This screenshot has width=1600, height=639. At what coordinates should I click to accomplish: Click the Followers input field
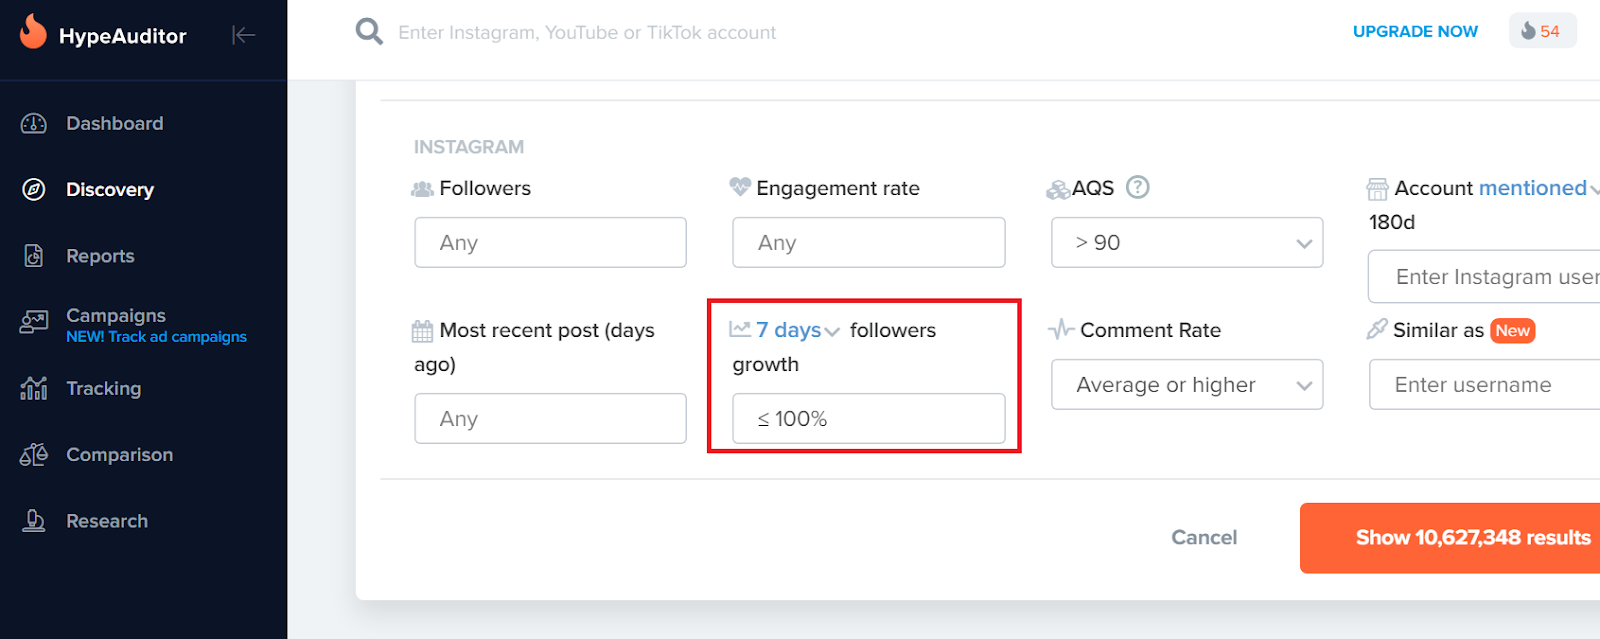[550, 243]
